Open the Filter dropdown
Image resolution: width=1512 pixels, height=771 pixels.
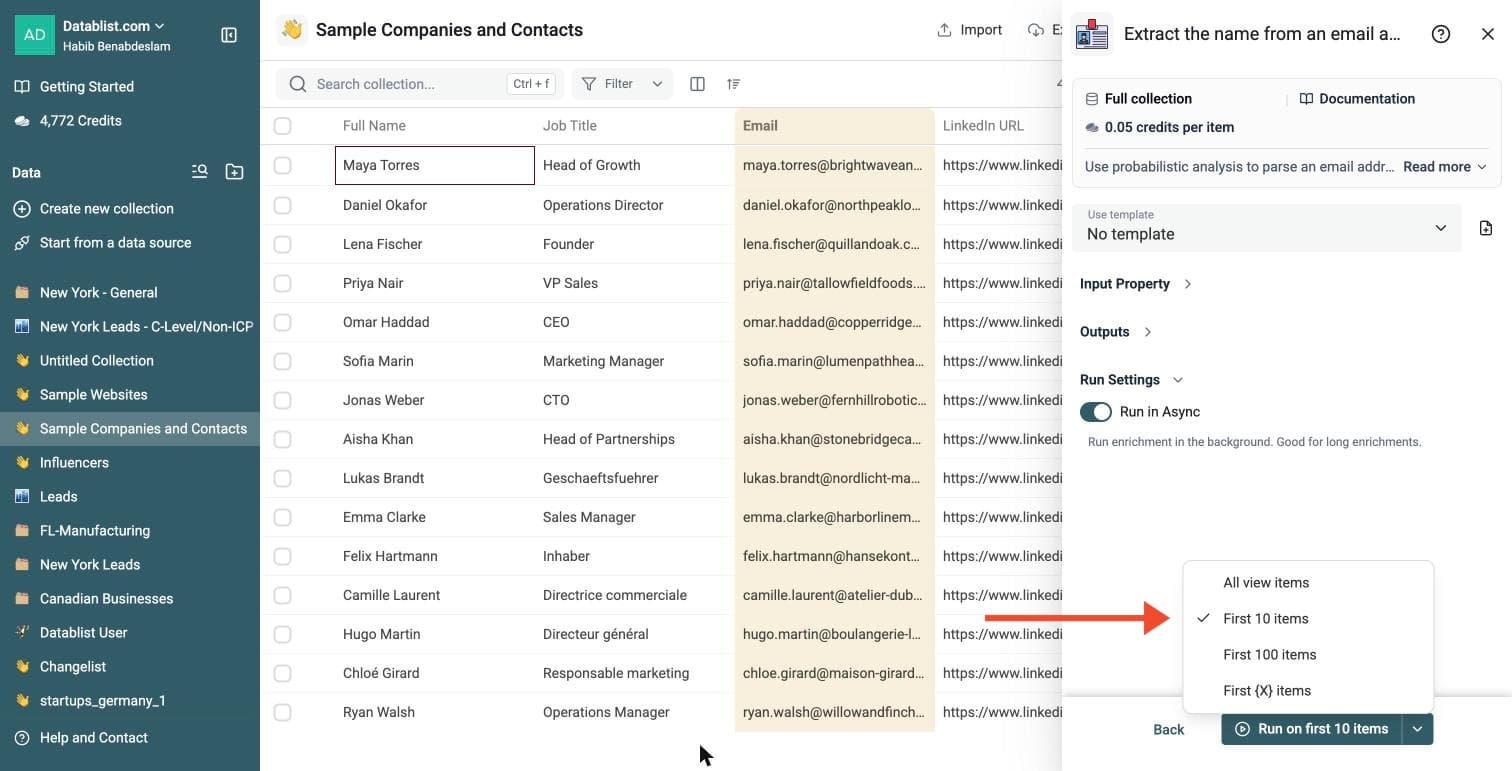[x=622, y=84]
